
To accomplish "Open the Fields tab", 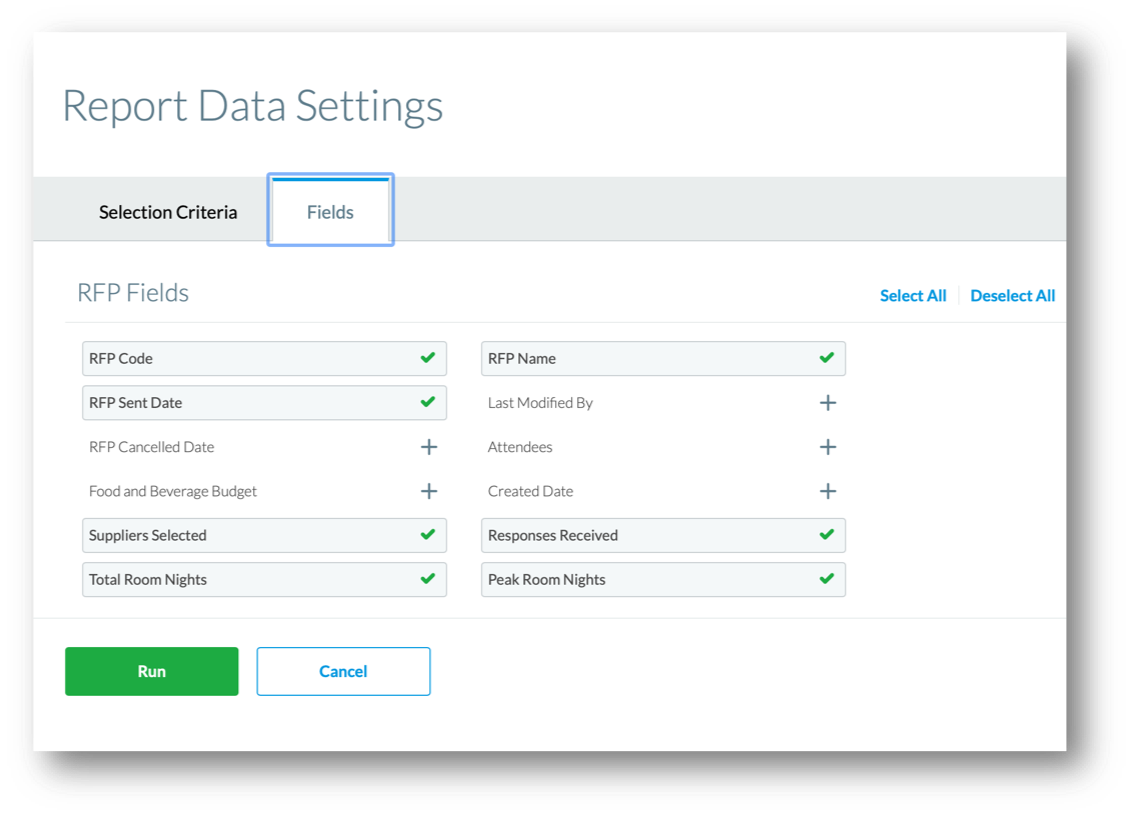I will [x=330, y=212].
